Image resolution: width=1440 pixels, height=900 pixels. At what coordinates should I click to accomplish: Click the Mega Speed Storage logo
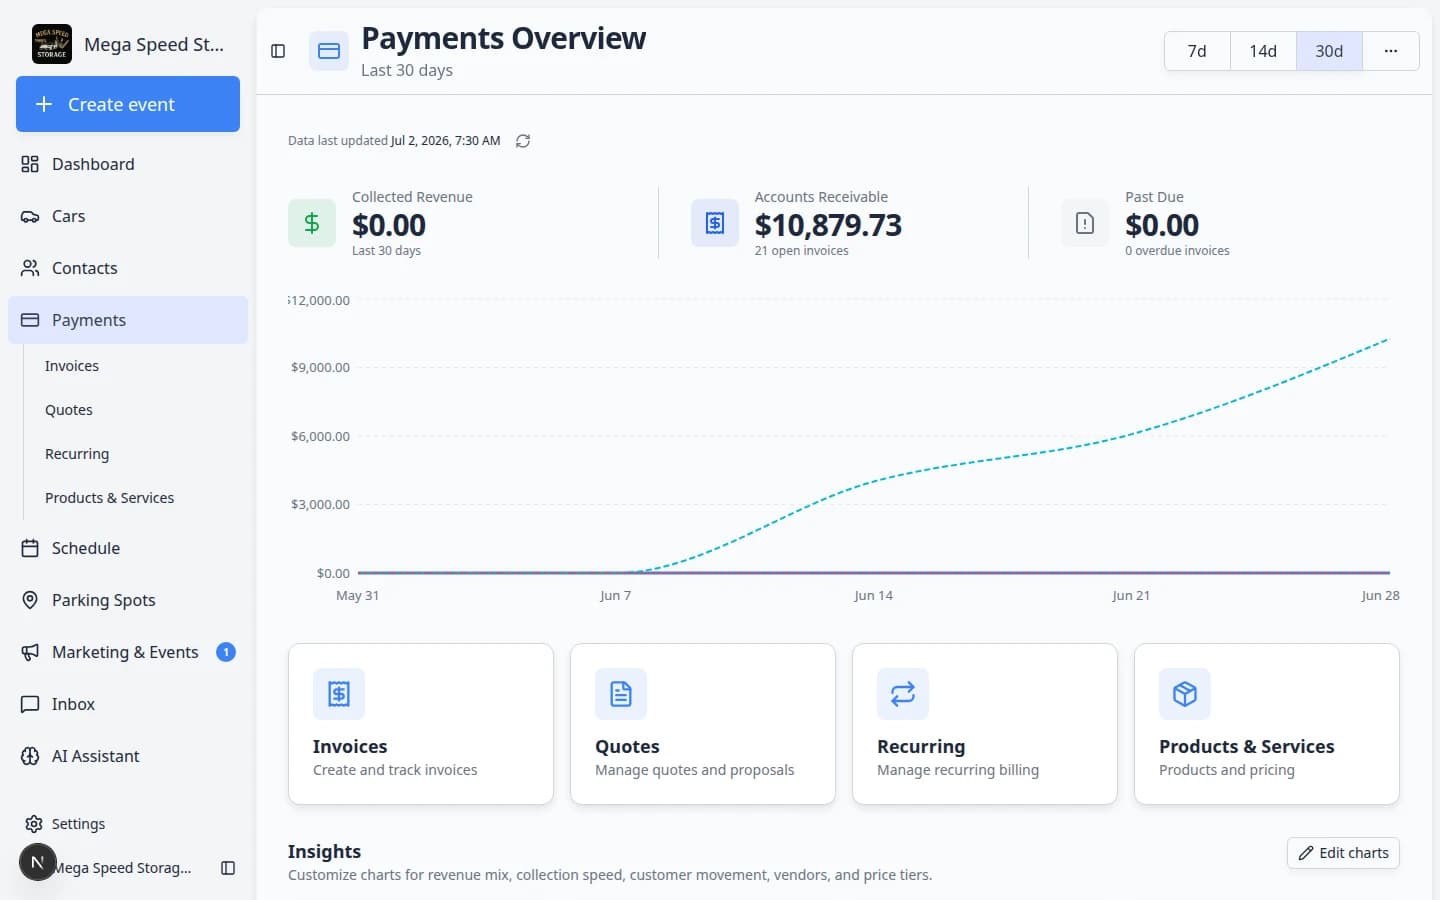tap(52, 44)
